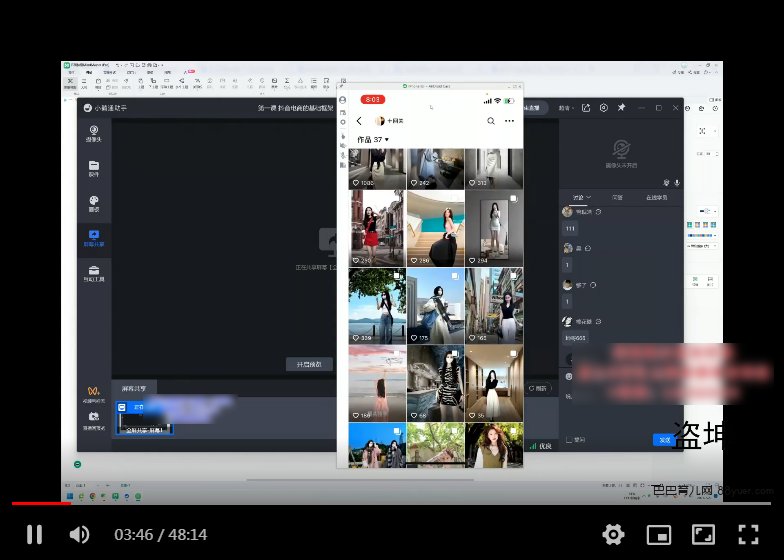Click the camera-off placeholder icon

click(621, 149)
